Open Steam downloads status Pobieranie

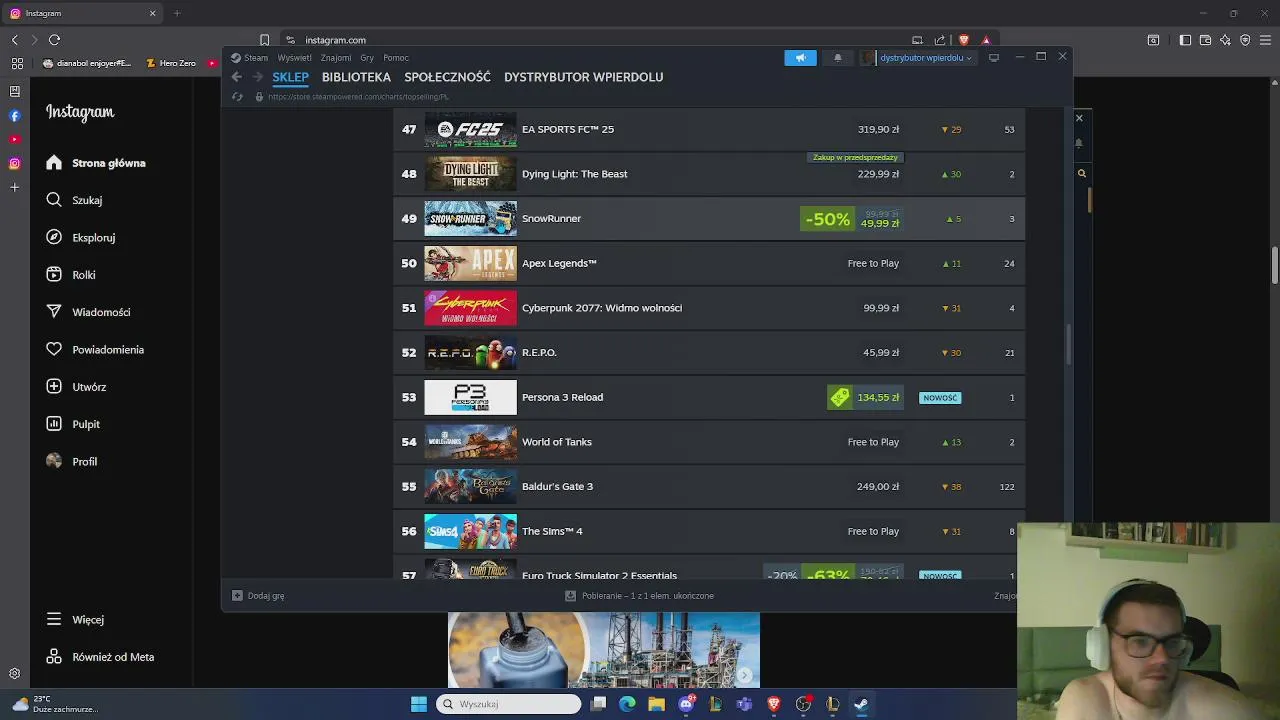[640, 596]
